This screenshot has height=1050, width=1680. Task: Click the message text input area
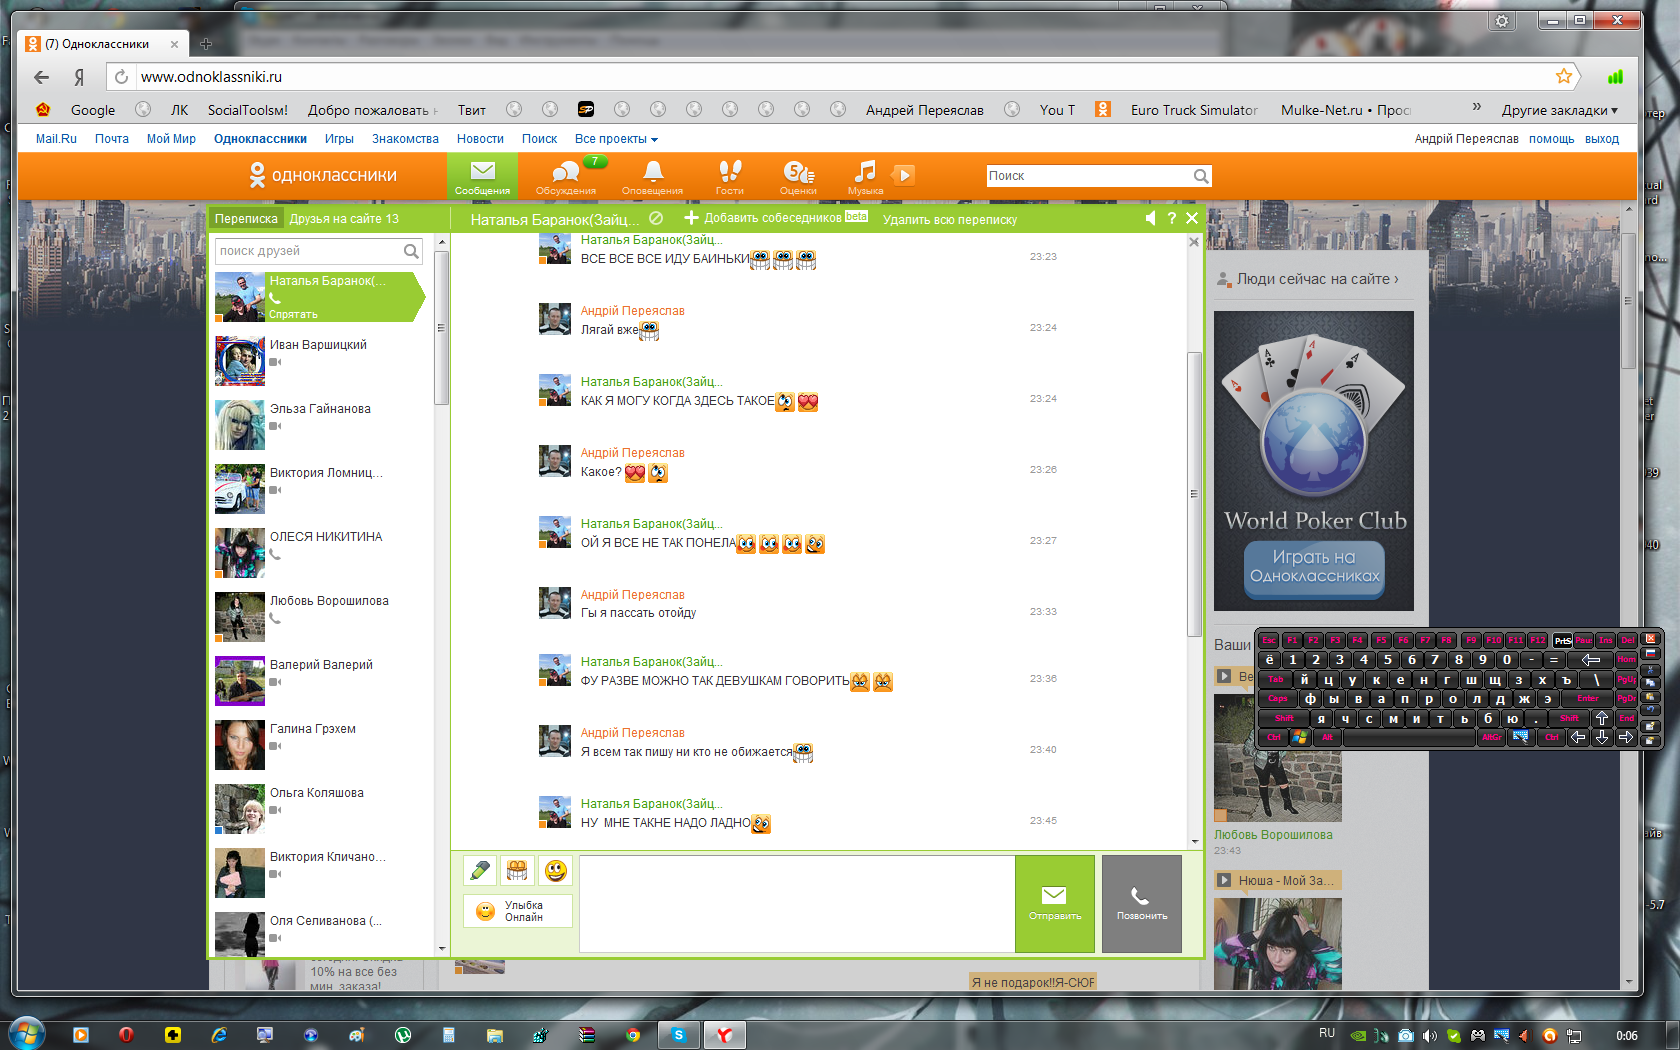[797, 903]
